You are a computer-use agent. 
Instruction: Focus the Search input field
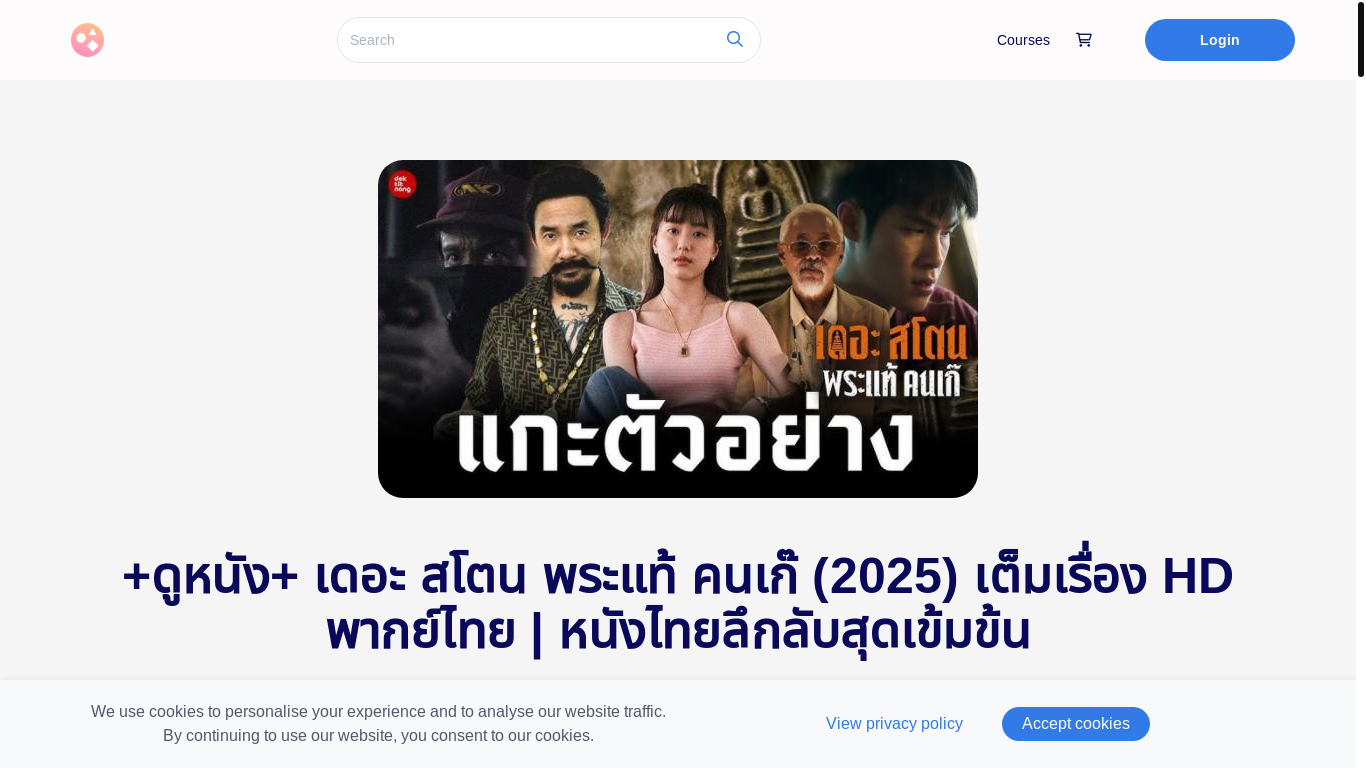(530, 40)
